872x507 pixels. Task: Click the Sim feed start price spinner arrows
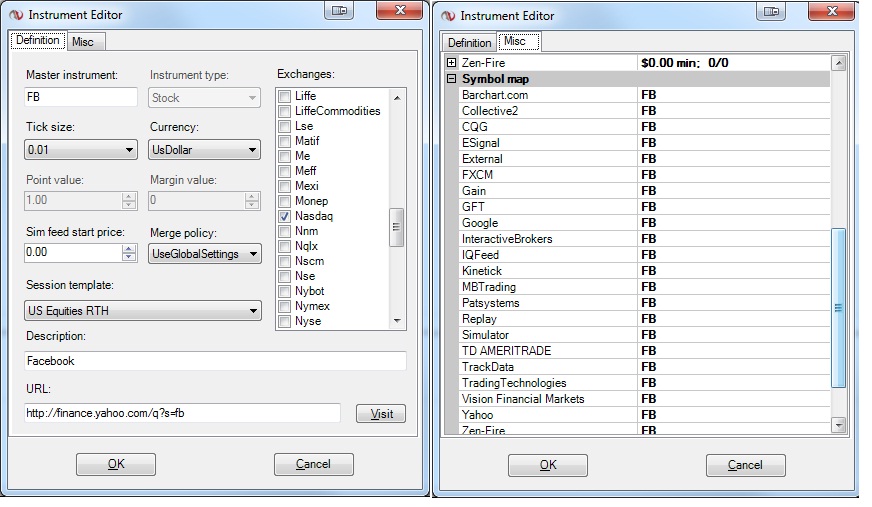click(x=129, y=253)
